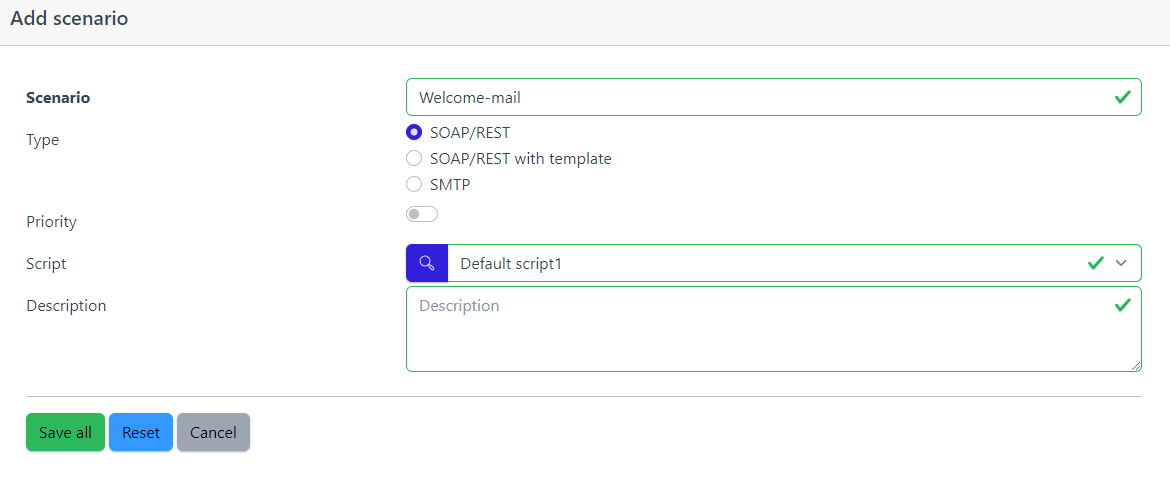Select the SOAP/REST radio button

[413, 133]
